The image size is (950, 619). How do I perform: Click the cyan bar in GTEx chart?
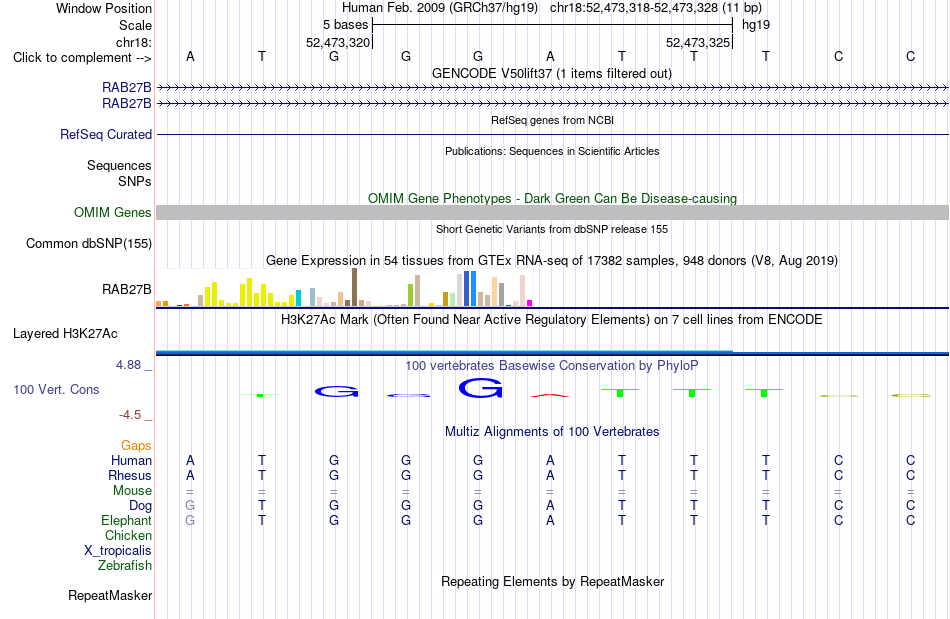click(x=299, y=298)
